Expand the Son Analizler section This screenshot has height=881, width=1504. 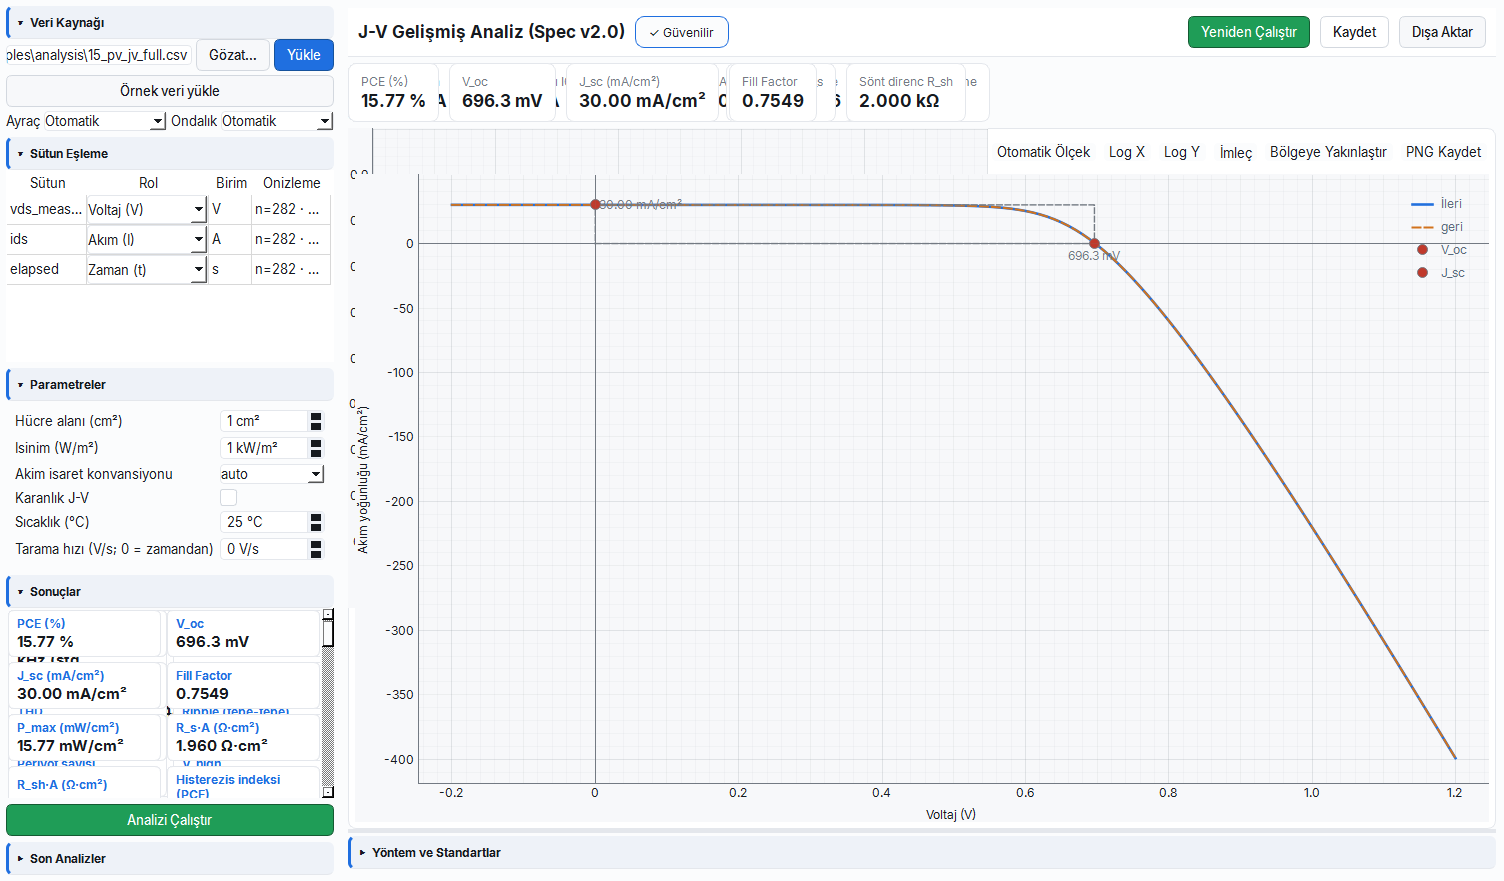170,858
